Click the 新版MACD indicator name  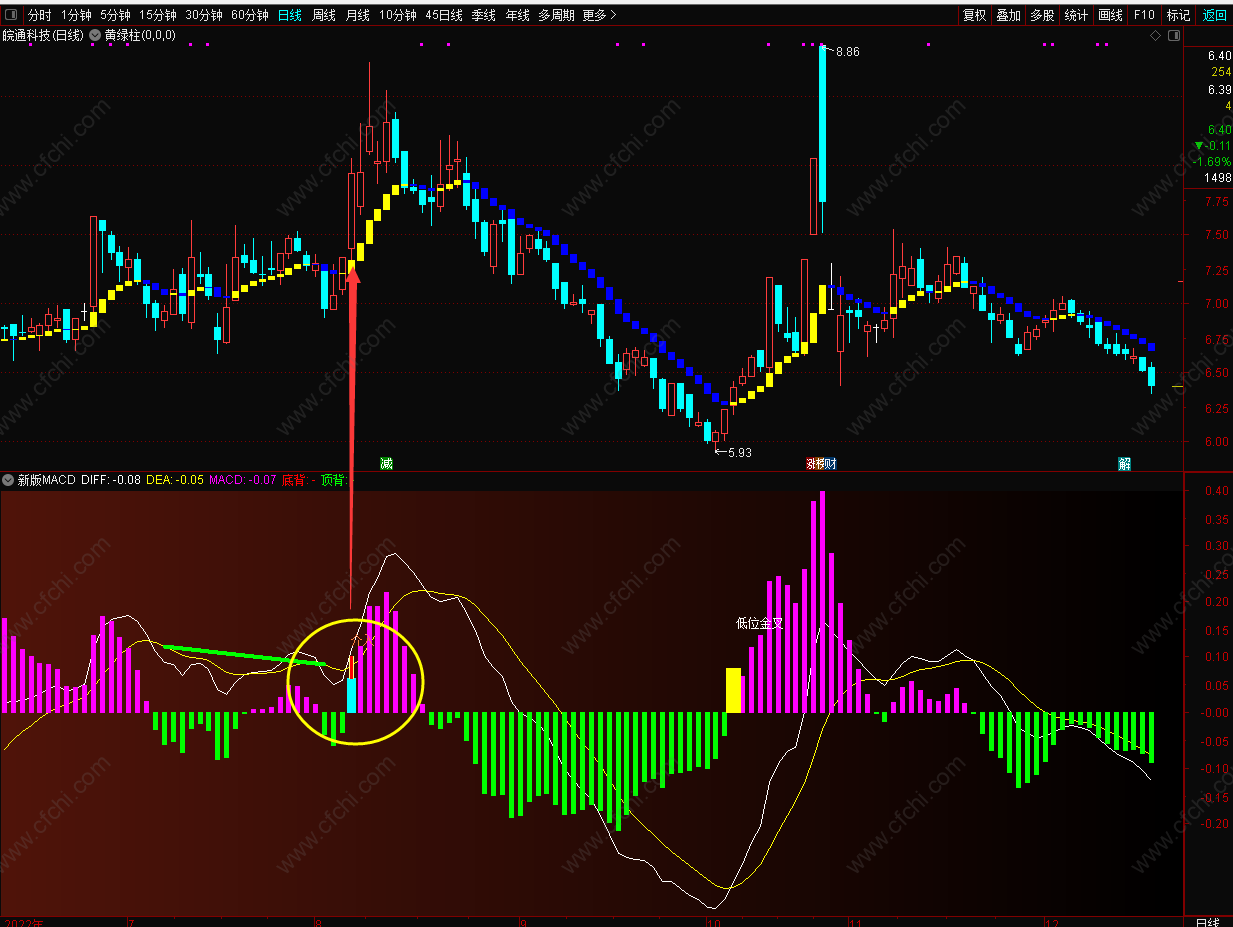tap(47, 480)
